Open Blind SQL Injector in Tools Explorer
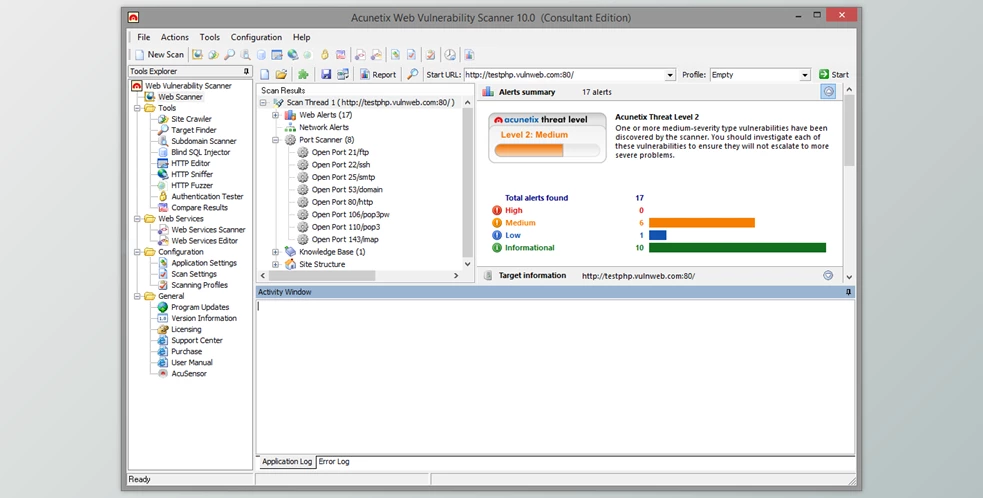 (201, 152)
